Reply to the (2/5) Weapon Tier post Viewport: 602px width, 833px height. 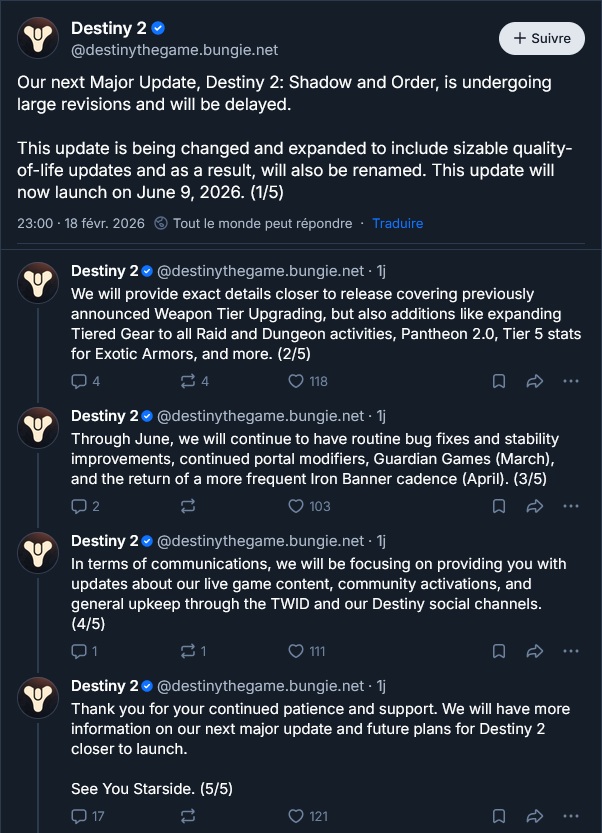click(80, 381)
